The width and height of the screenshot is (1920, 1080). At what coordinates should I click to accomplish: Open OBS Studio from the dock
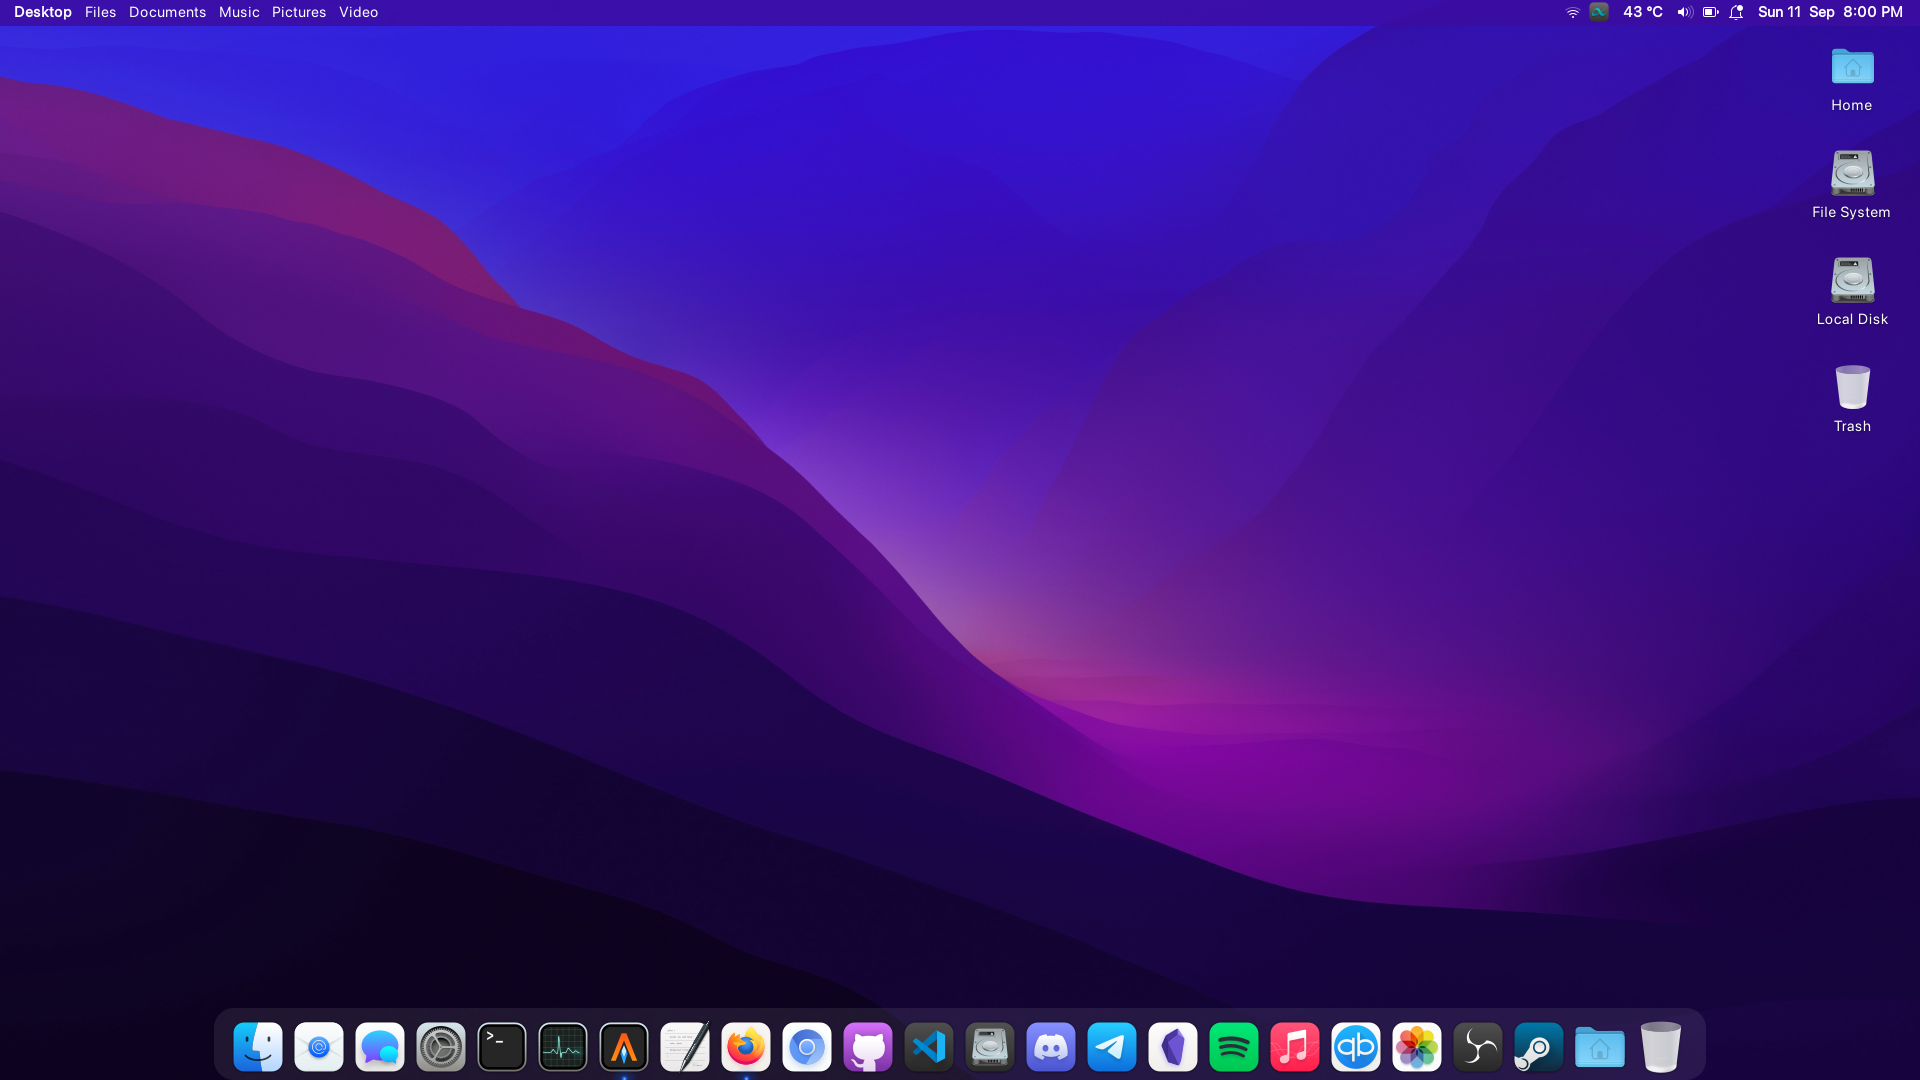(x=1477, y=1047)
